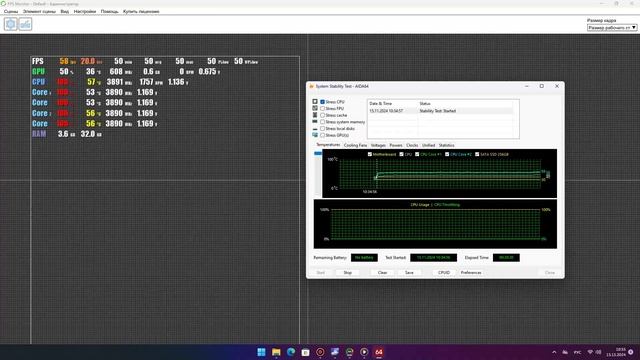Click the Save button in AIDA64
This screenshot has width=640, height=360.
pos(409,272)
